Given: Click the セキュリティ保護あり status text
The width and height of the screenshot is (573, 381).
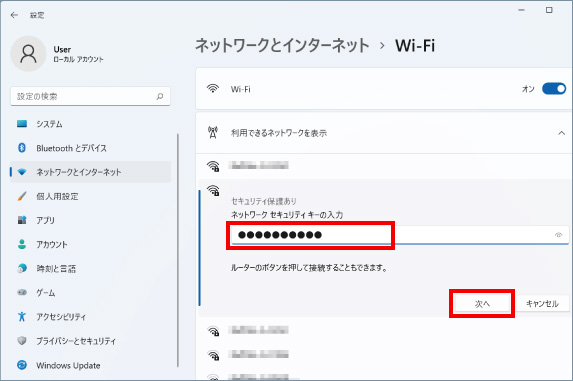Looking at the screenshot, I should click(x=264, y=201).
